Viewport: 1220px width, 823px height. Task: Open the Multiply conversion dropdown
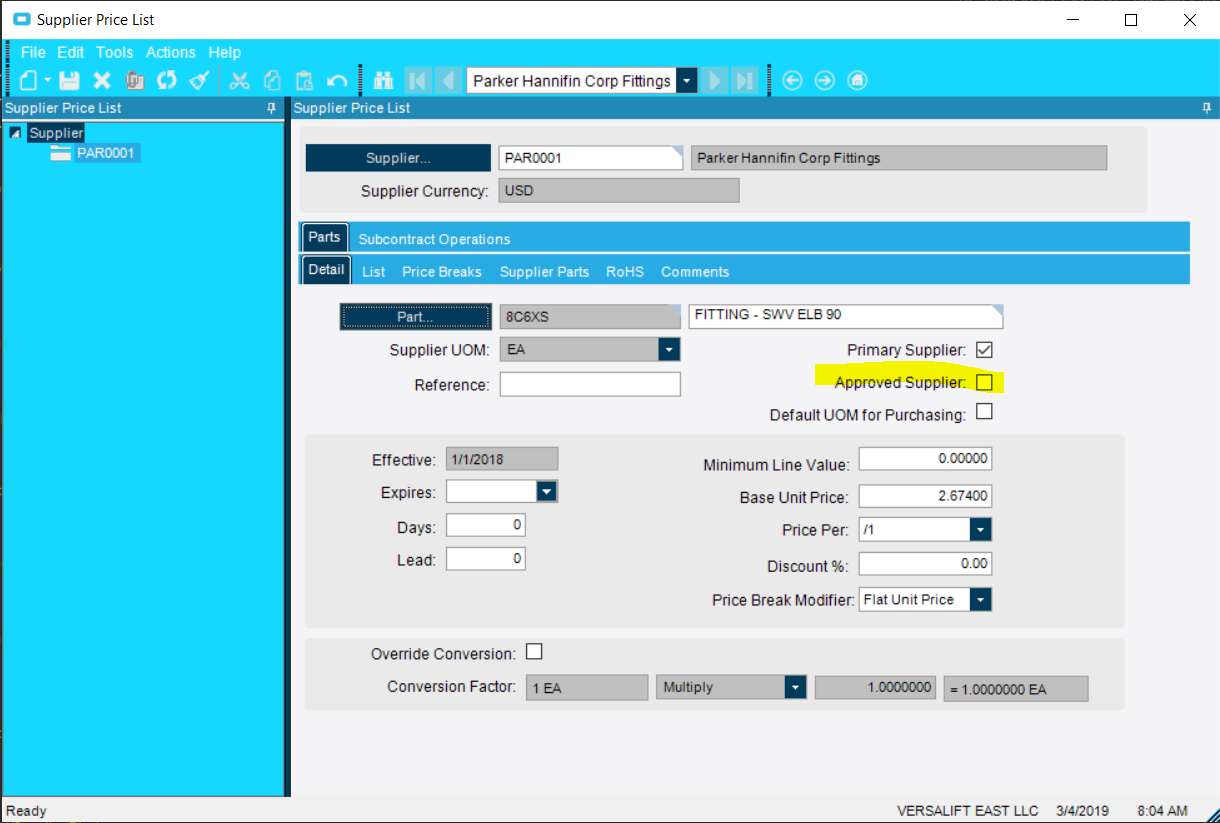coord(795,687)
